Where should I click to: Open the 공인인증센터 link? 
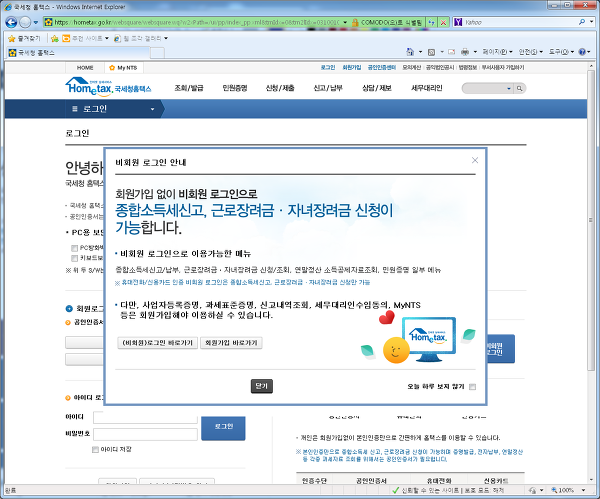pyautogui.click(x=382, y=67)
